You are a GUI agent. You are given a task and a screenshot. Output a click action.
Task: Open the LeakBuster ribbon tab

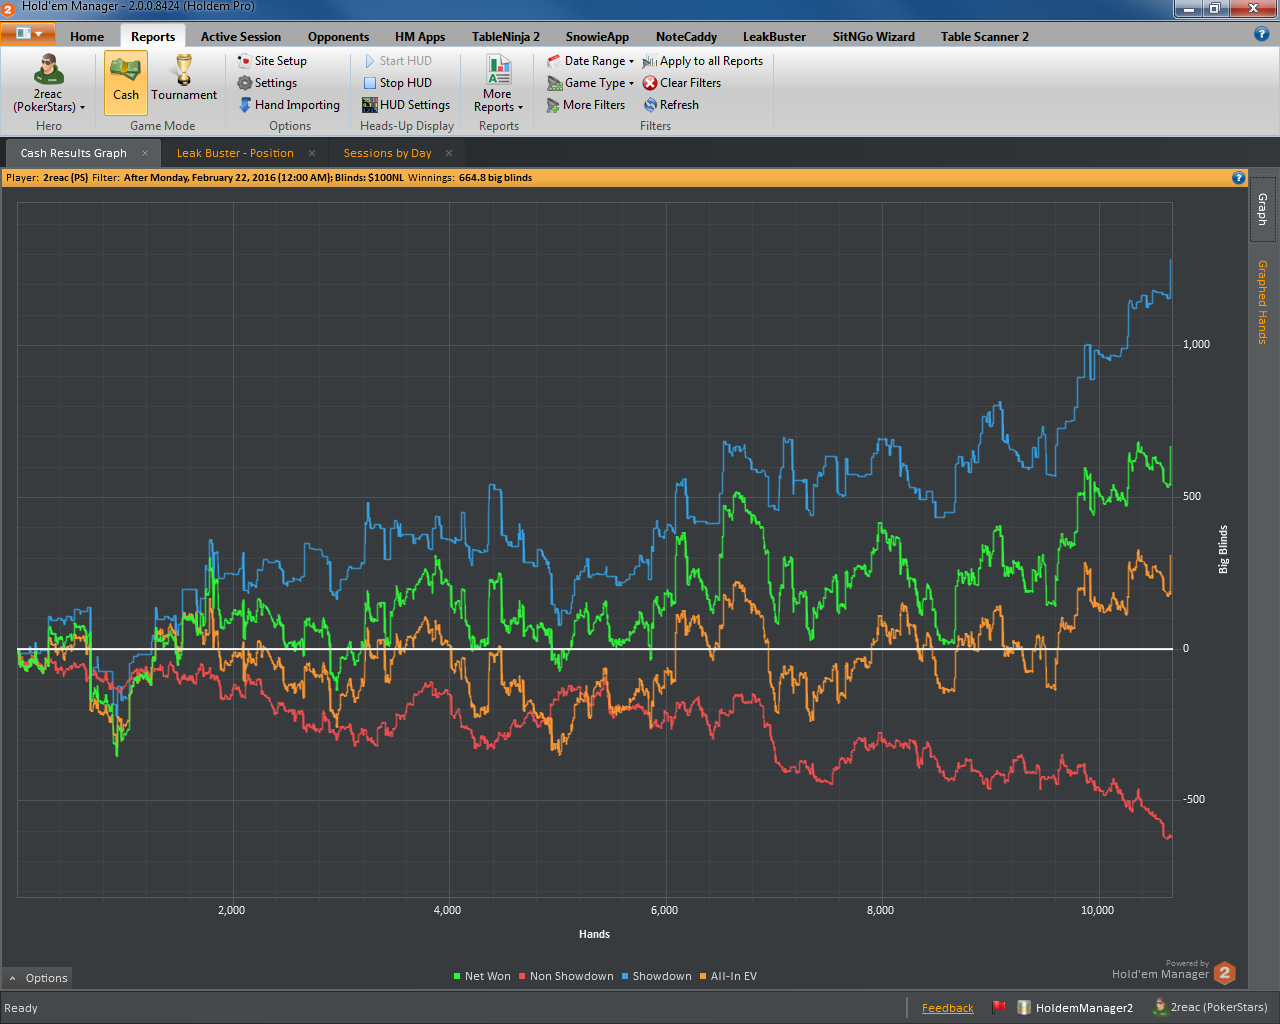click(x=774, y=37)
